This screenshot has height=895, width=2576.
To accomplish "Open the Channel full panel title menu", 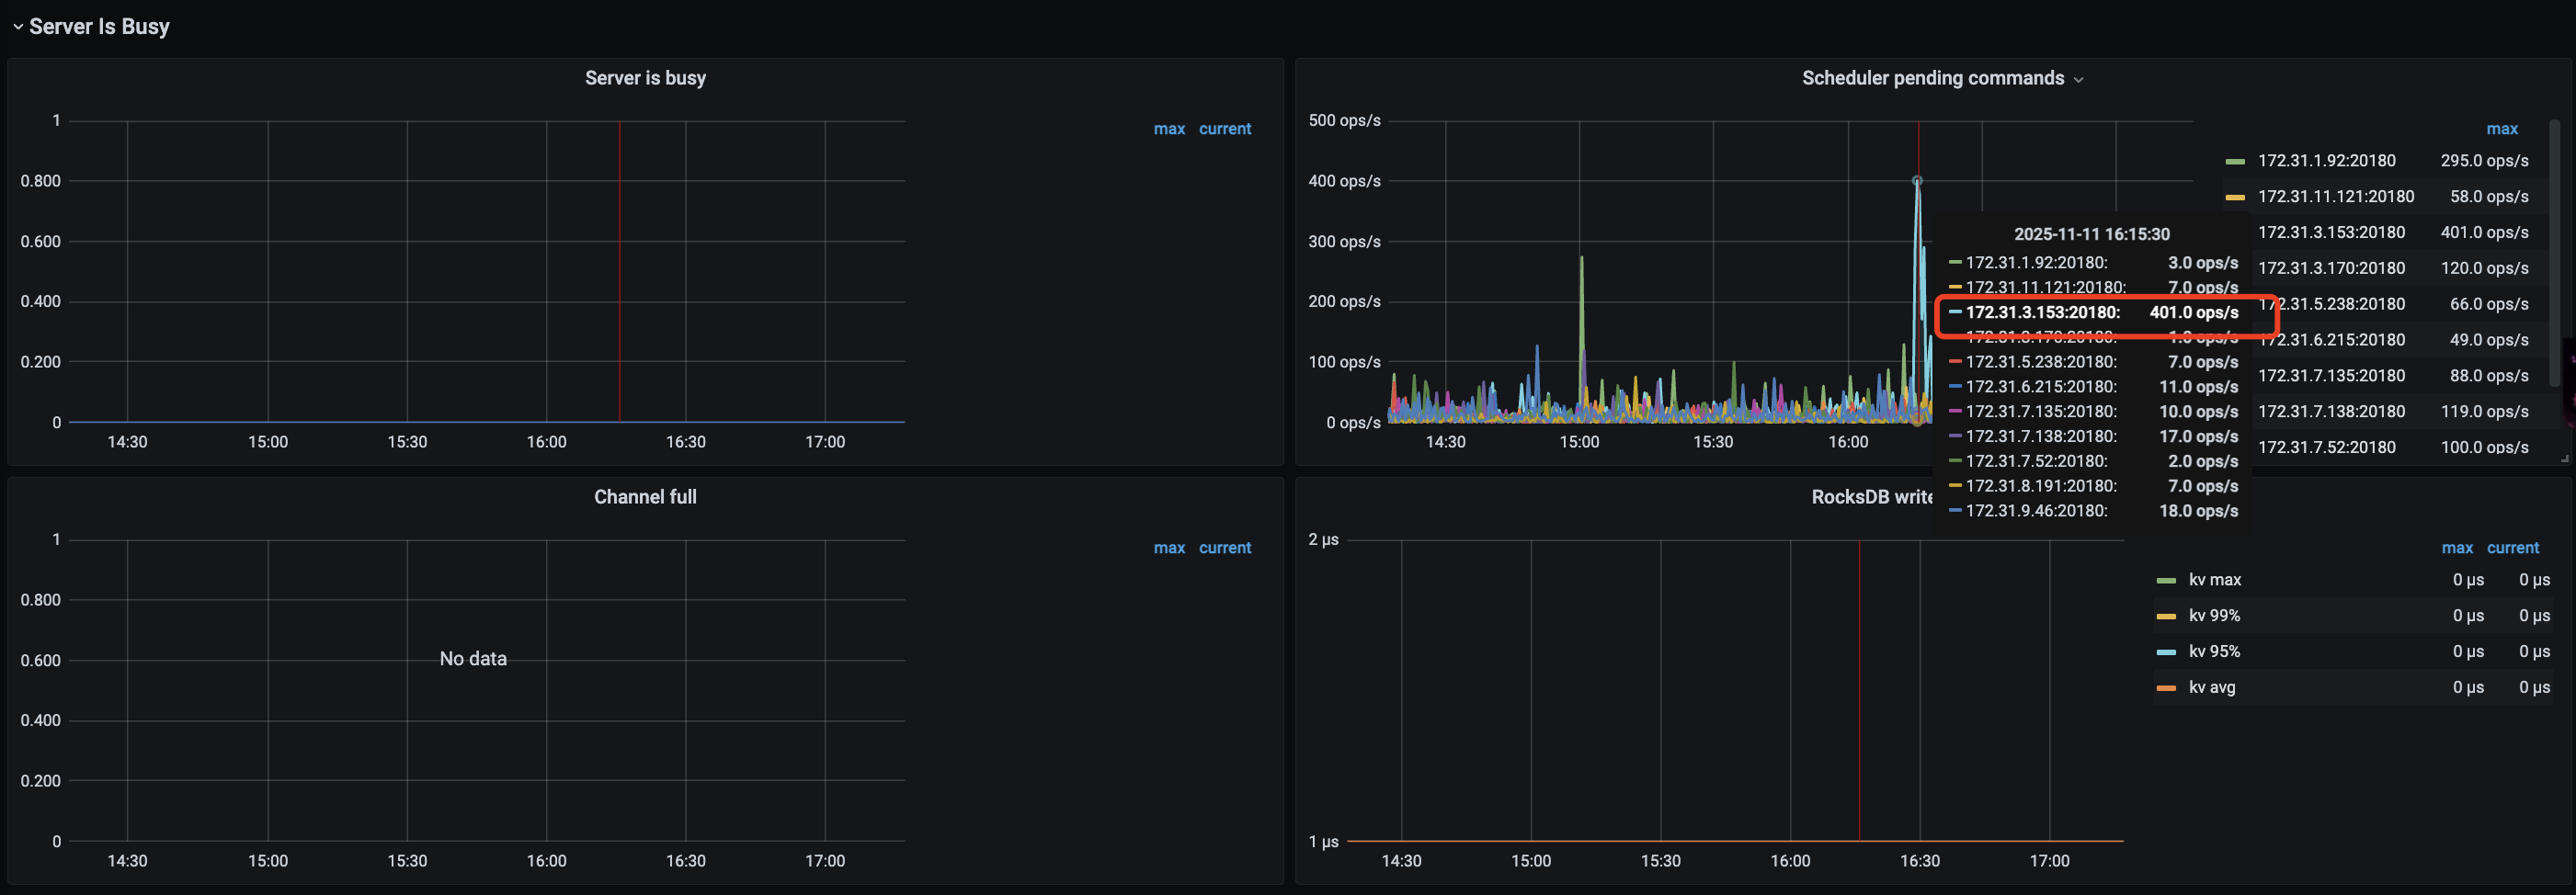I will click(645, 497).
